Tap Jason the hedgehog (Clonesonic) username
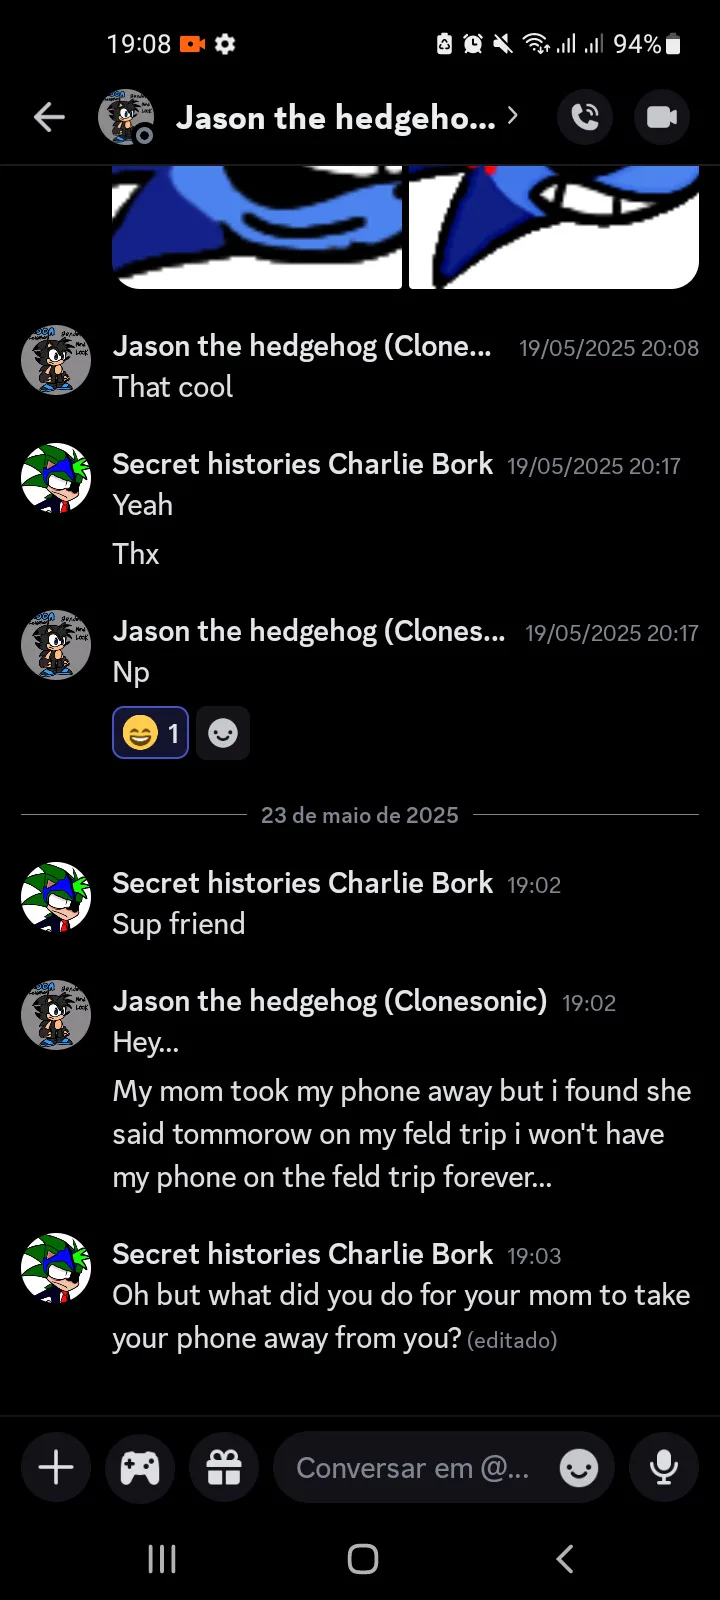720x1600 pixels. [x=330, y=1001]
